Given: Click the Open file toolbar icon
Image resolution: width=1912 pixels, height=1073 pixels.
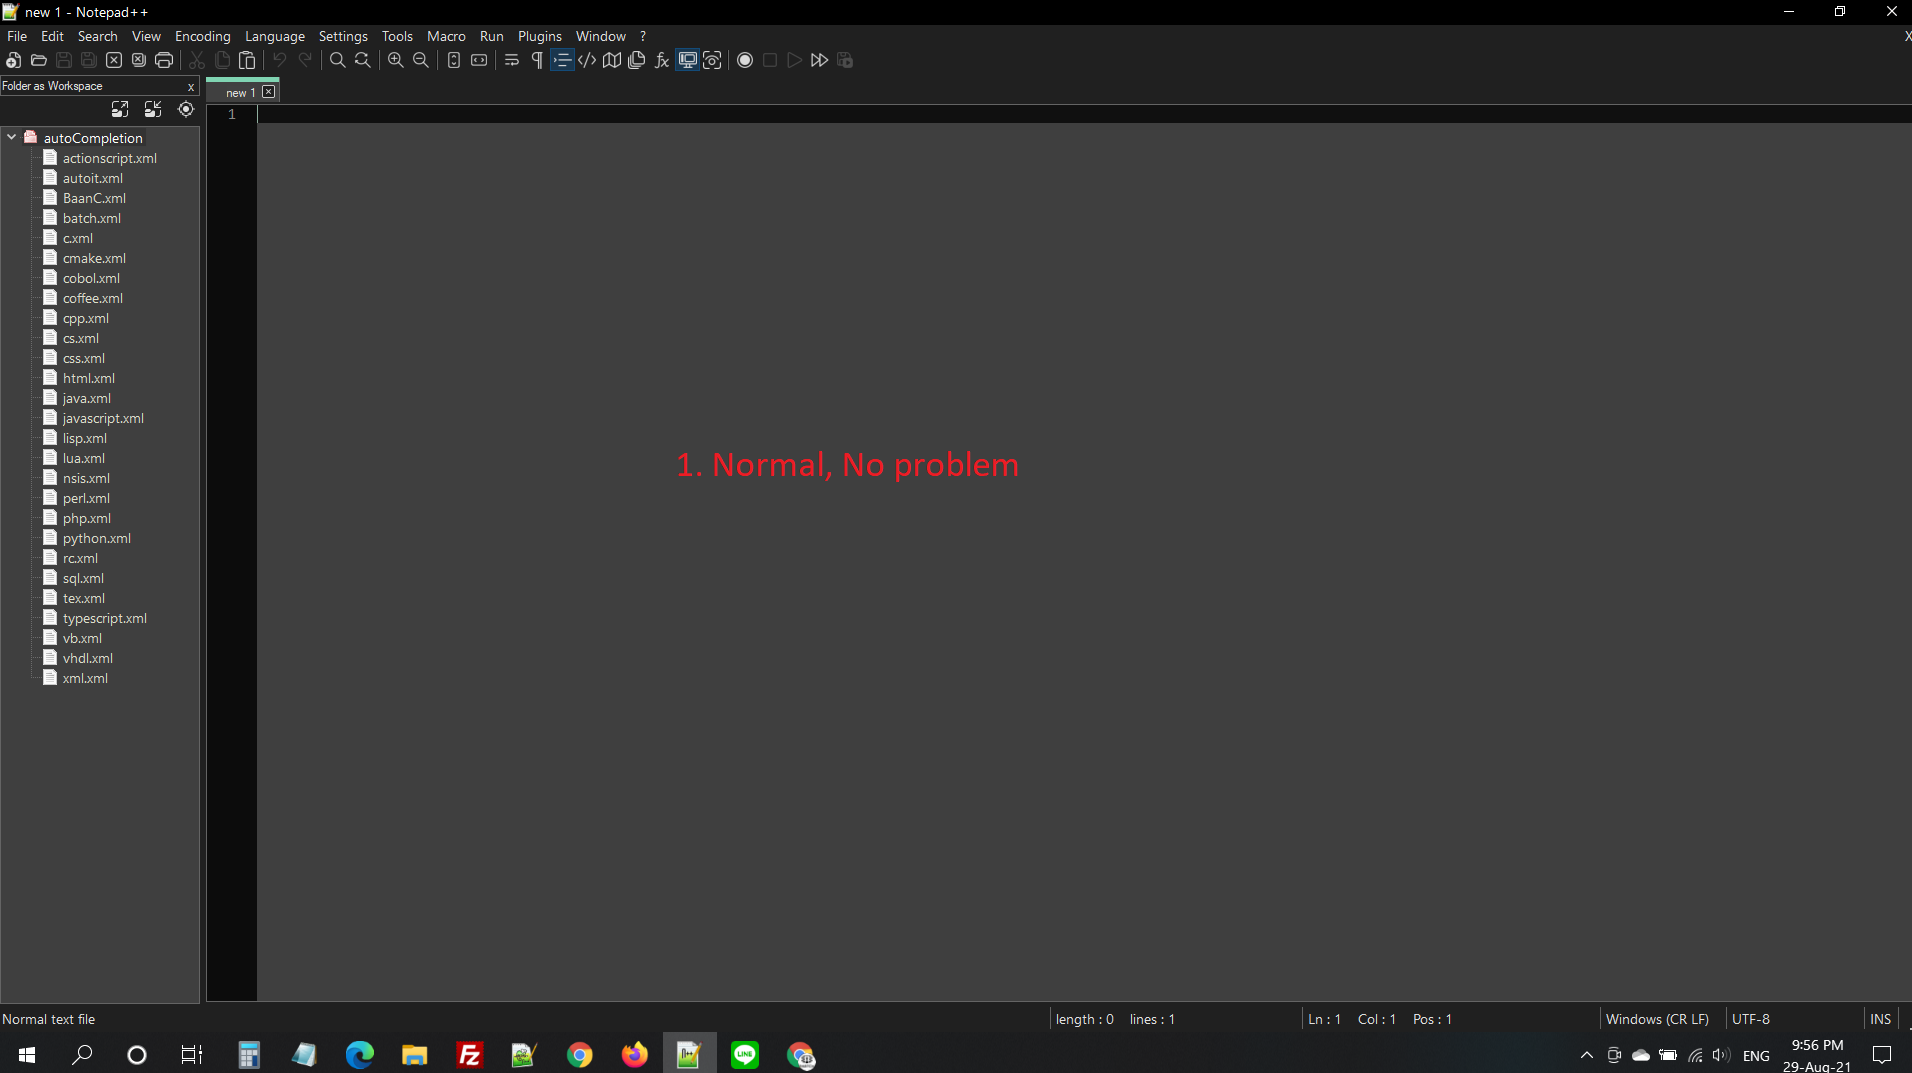Looking at the screenshot, I should pos(39,60).
